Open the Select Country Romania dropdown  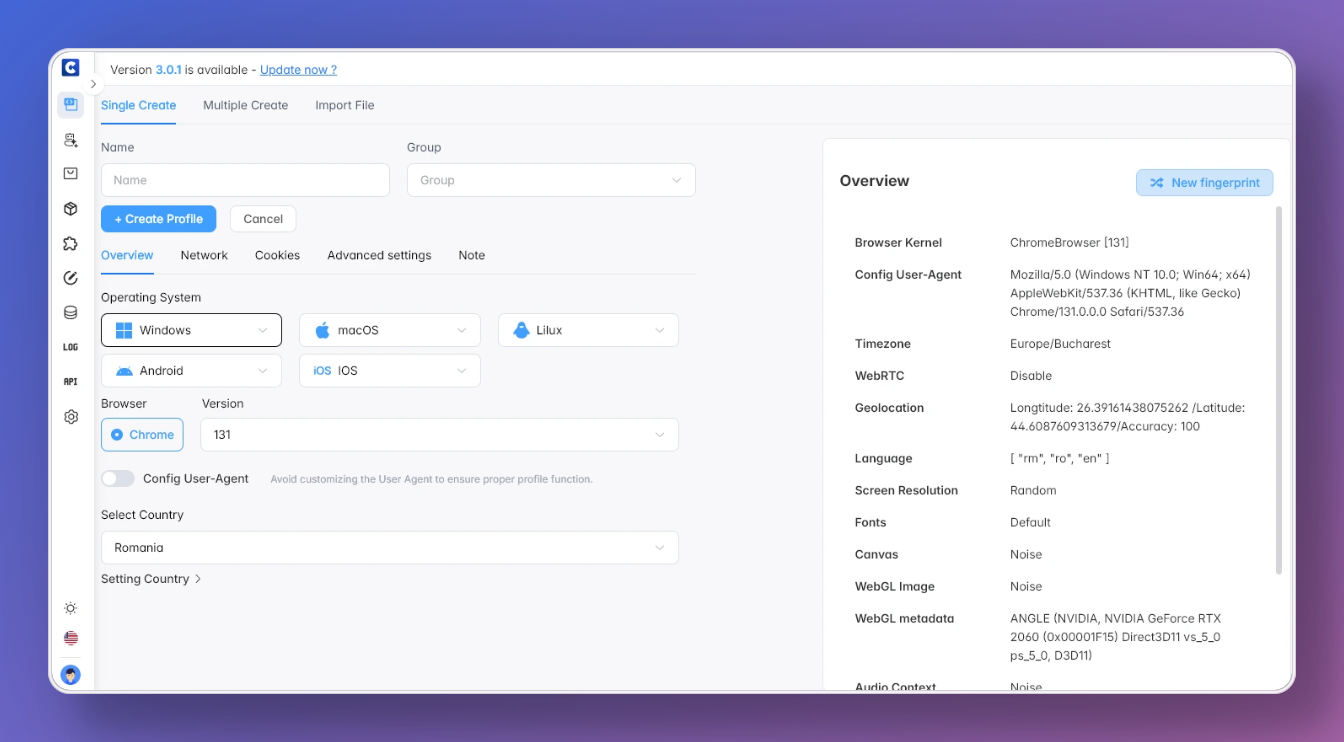point(389,548)
